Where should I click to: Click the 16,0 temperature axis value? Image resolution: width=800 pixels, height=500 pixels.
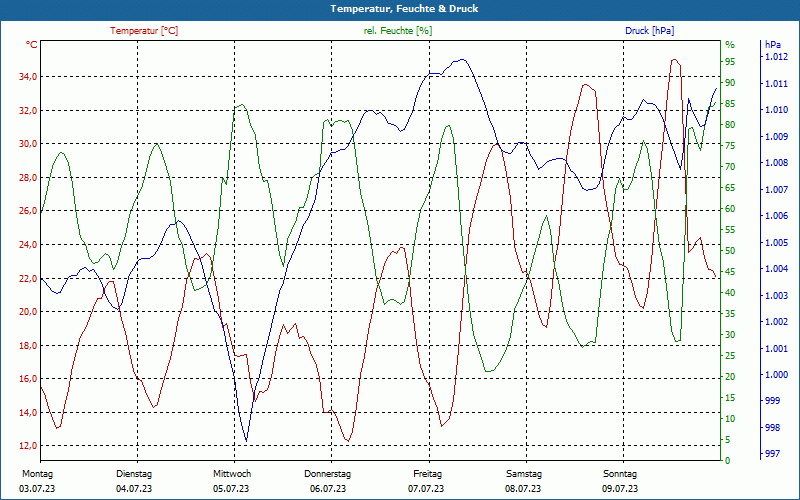coord(28,379)
